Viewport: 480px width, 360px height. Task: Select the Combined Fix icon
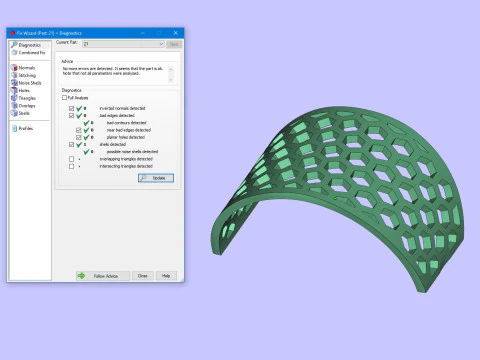14,53
